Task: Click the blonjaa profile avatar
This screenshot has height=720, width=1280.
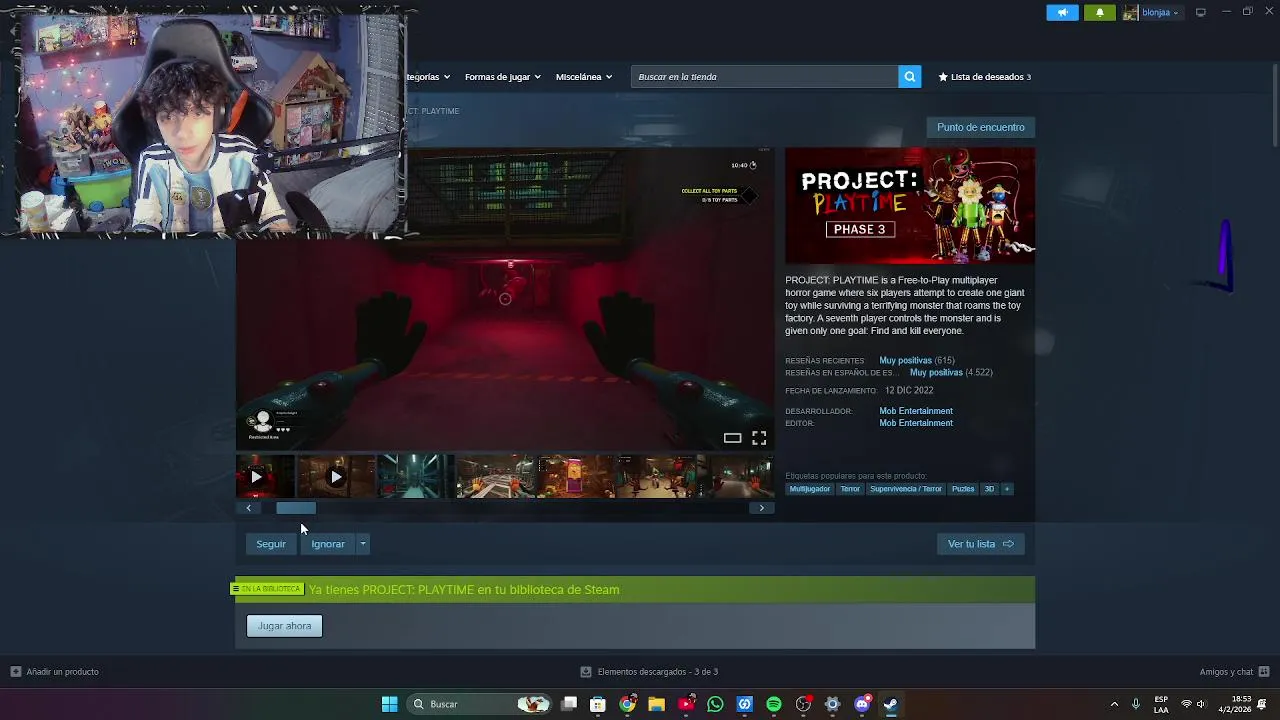Action: [x=1131, y=13]
